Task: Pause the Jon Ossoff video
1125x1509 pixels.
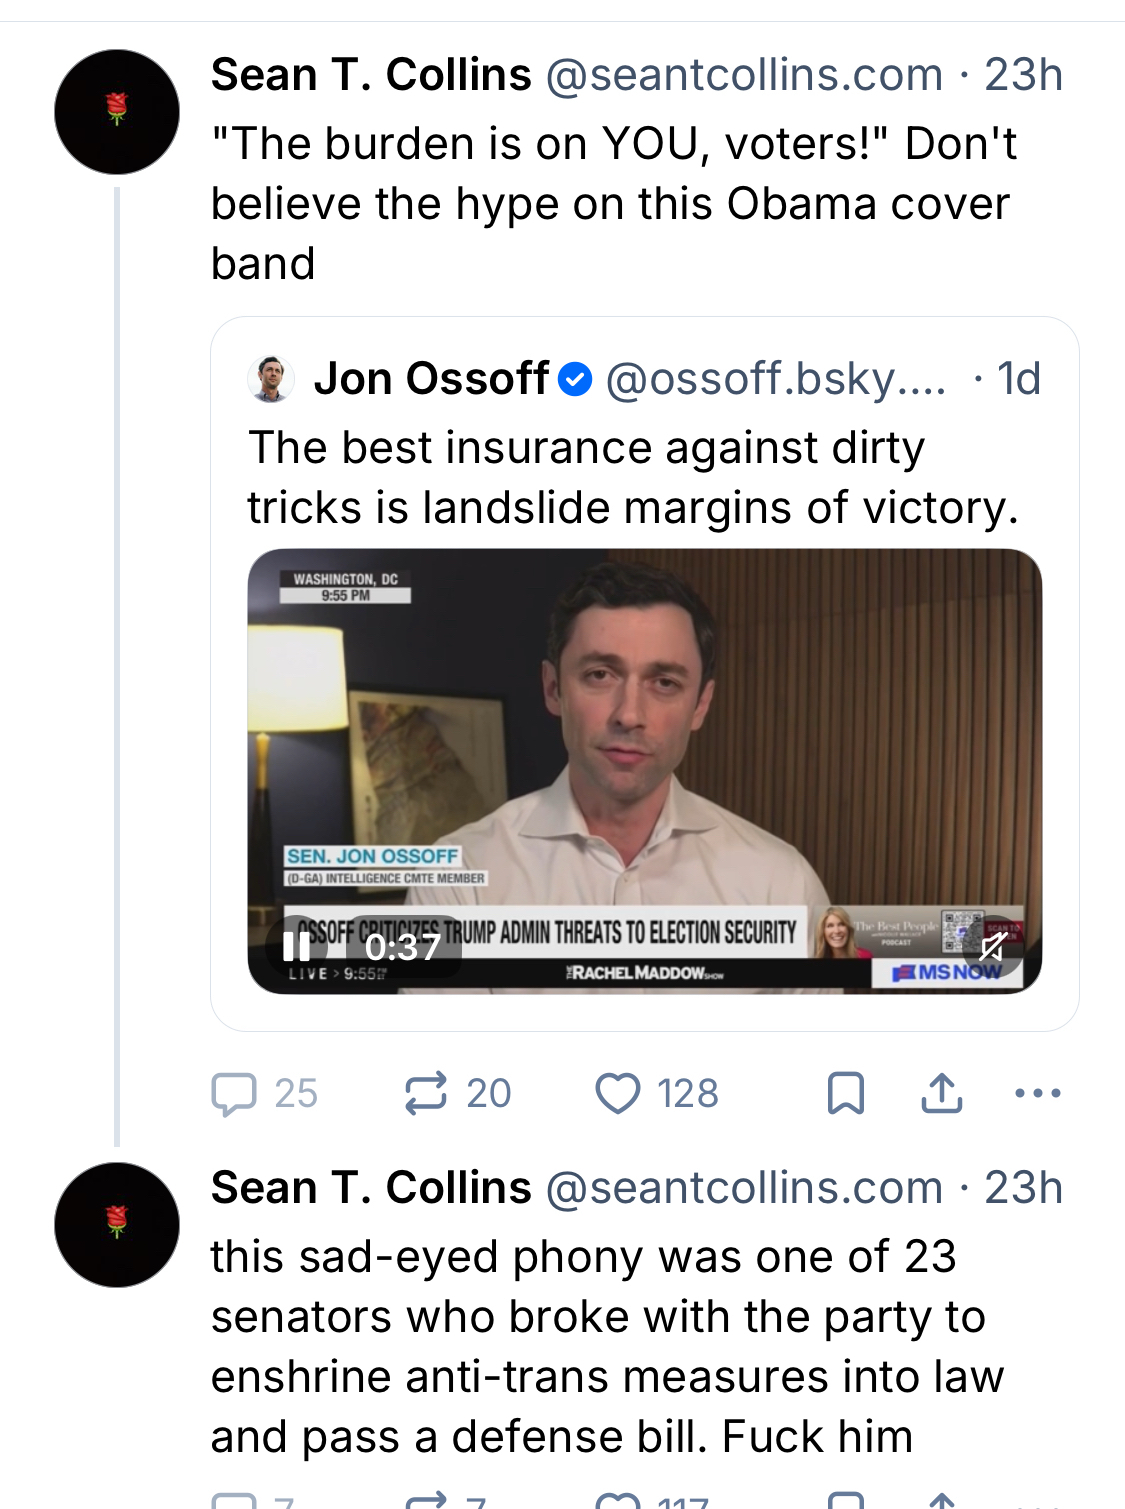Action: (296, 946)
